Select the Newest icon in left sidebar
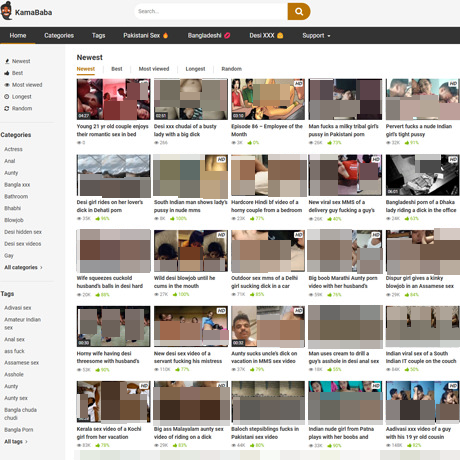This screenshot has height=460, width=460. [x=7, y=61]
